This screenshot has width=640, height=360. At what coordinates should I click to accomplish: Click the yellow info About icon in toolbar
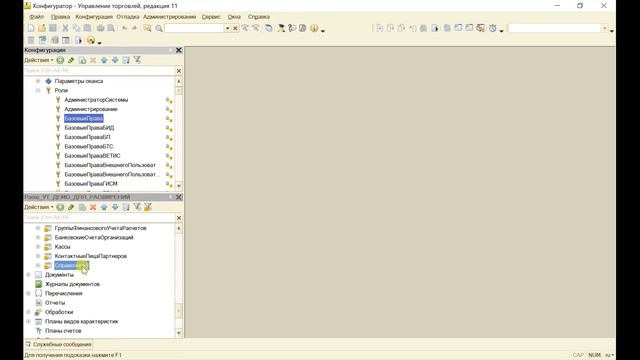pos(314,28)
